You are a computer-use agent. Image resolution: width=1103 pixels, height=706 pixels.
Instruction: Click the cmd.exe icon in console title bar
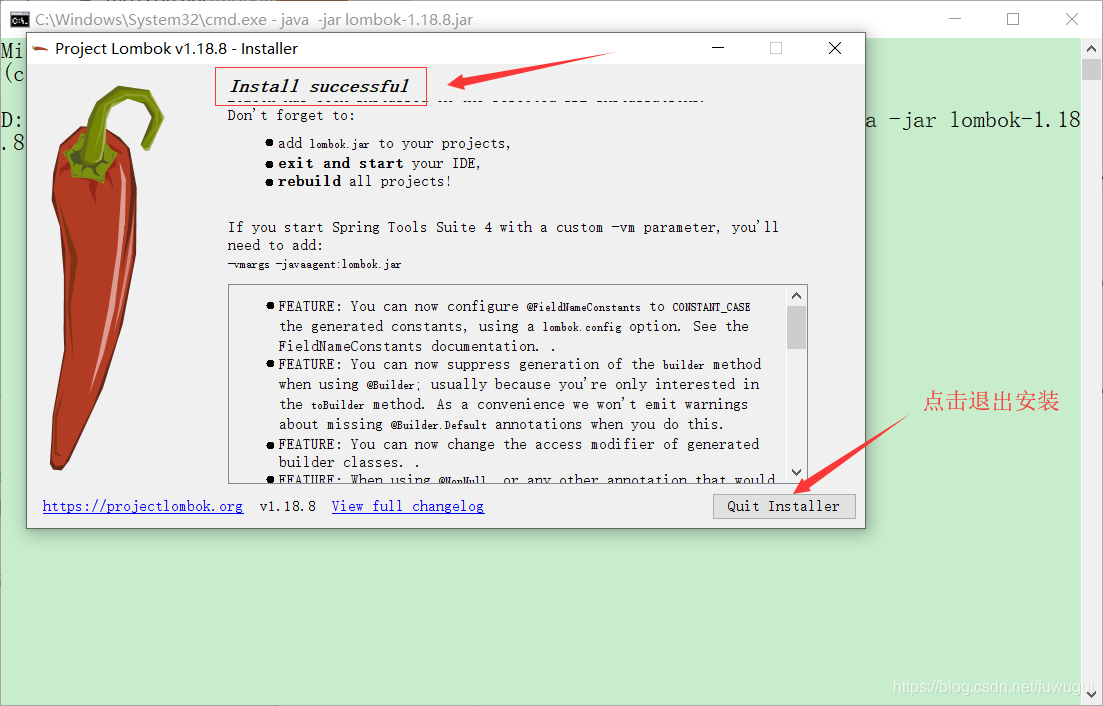coord(19,19)
